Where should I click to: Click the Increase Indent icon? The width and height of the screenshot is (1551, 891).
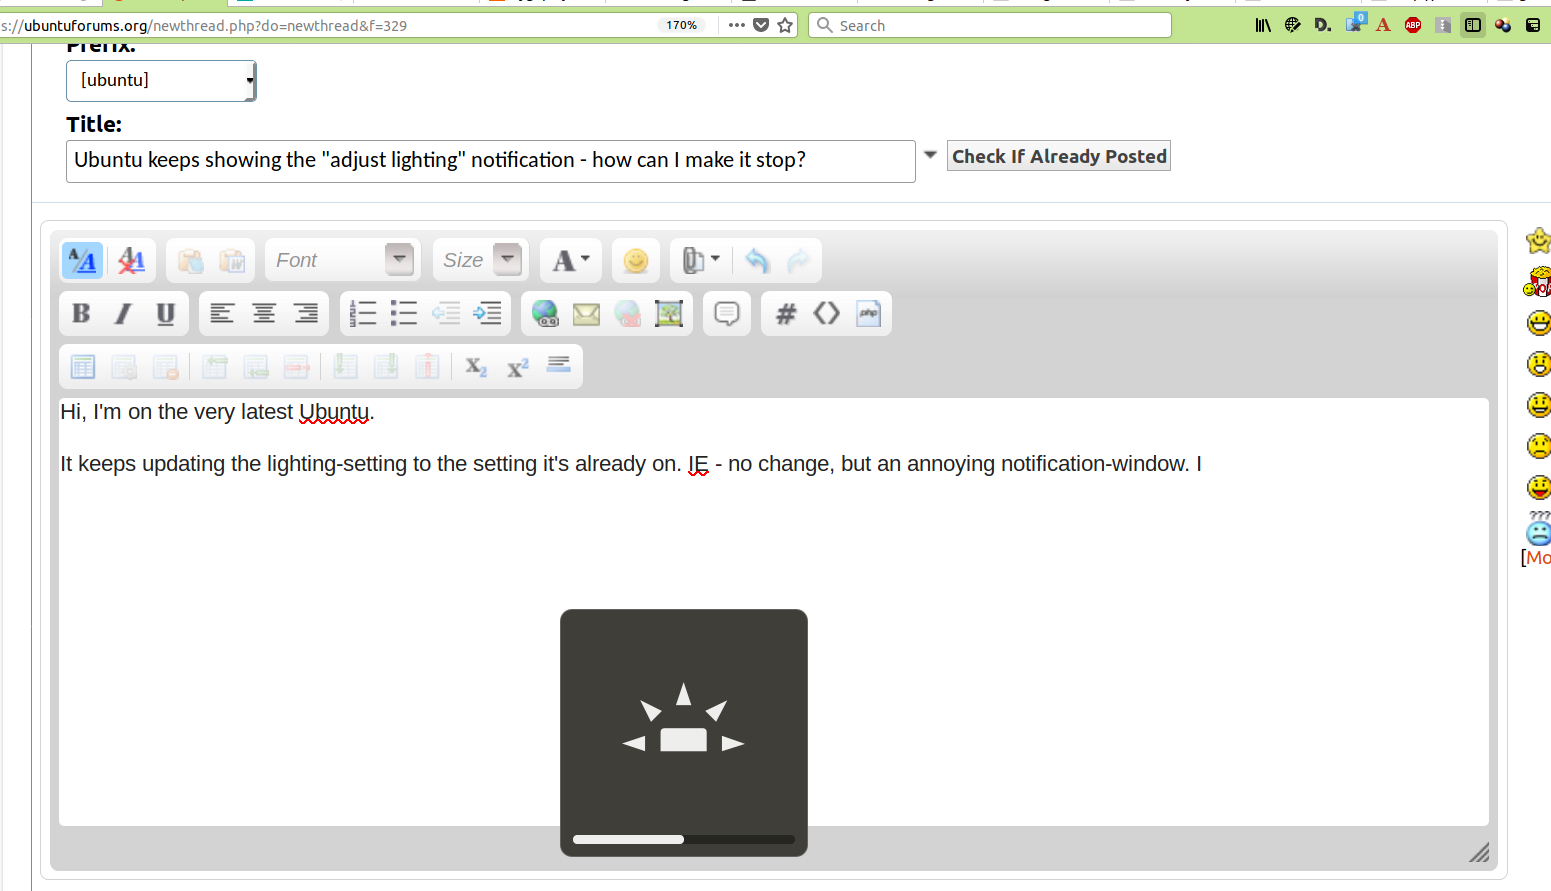(x=487, y=314)
